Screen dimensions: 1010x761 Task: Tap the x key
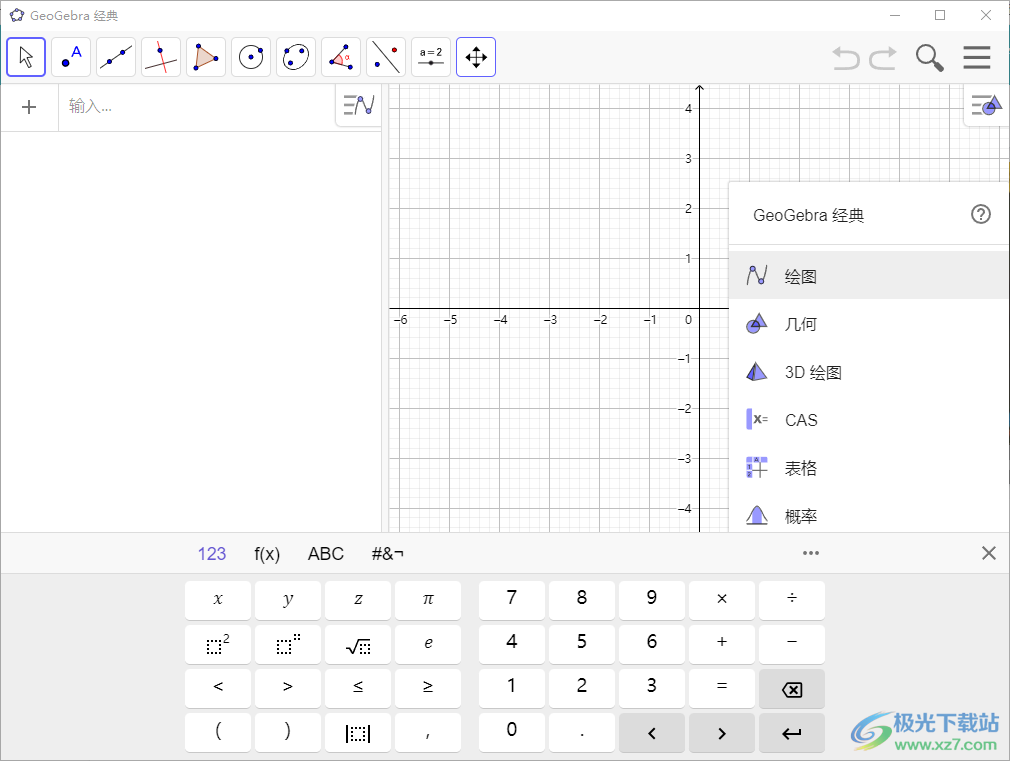point(218,600)
